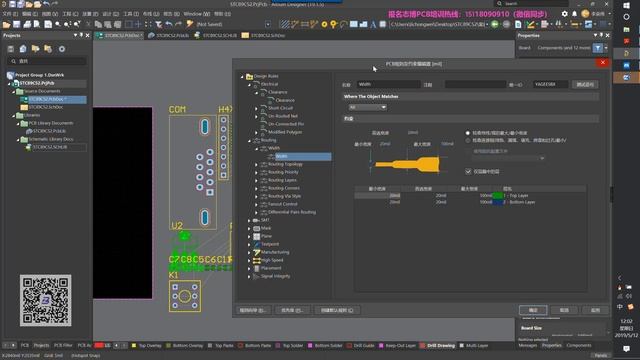This screenshot has width=640, height=360.
Task: Open the Panels button in status bar
Action: click(600, 356)
